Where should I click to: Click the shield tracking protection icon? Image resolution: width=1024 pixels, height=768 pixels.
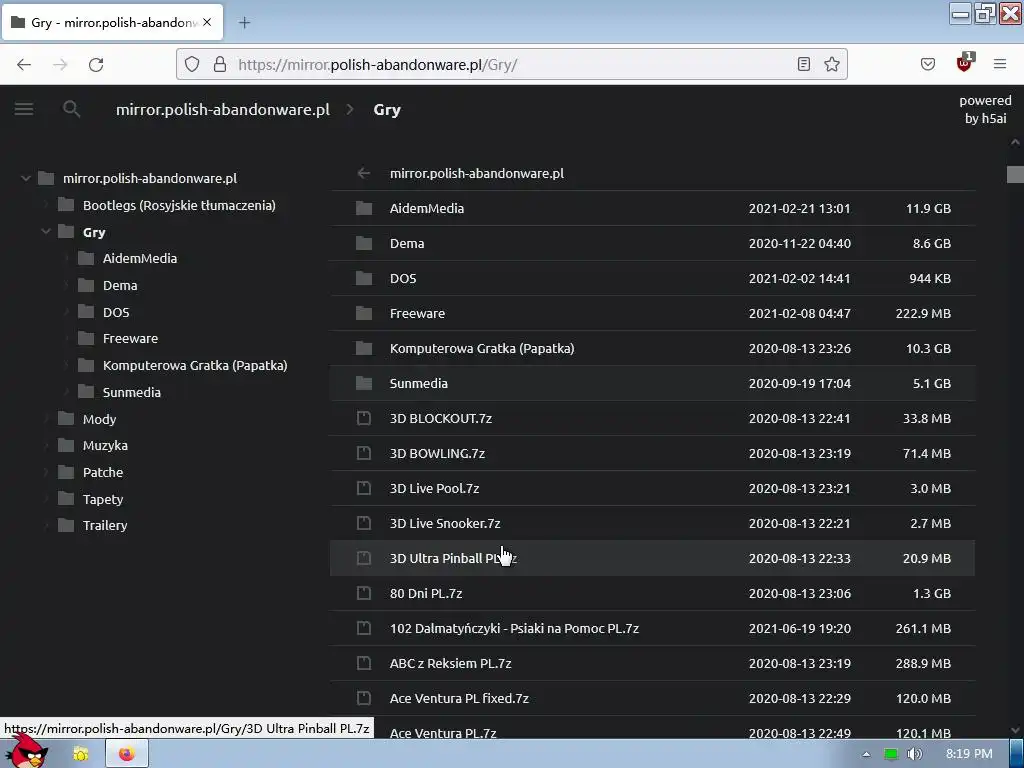pos(191,64)
